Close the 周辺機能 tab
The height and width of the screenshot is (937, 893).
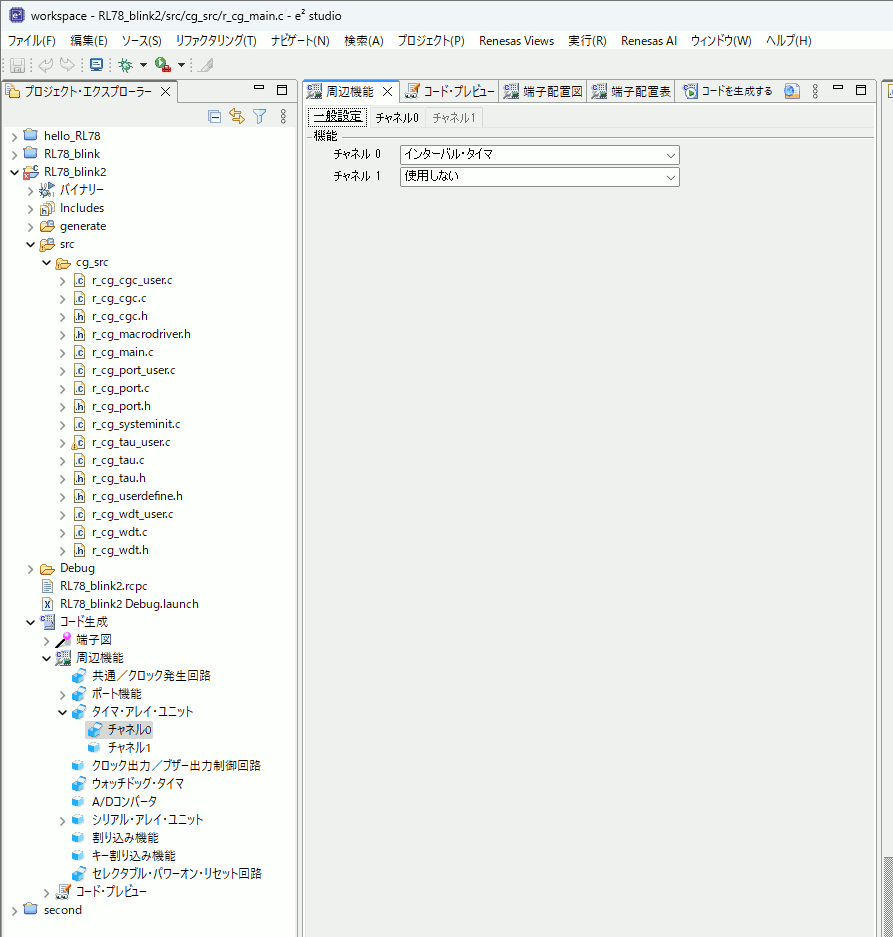(387, 91)
